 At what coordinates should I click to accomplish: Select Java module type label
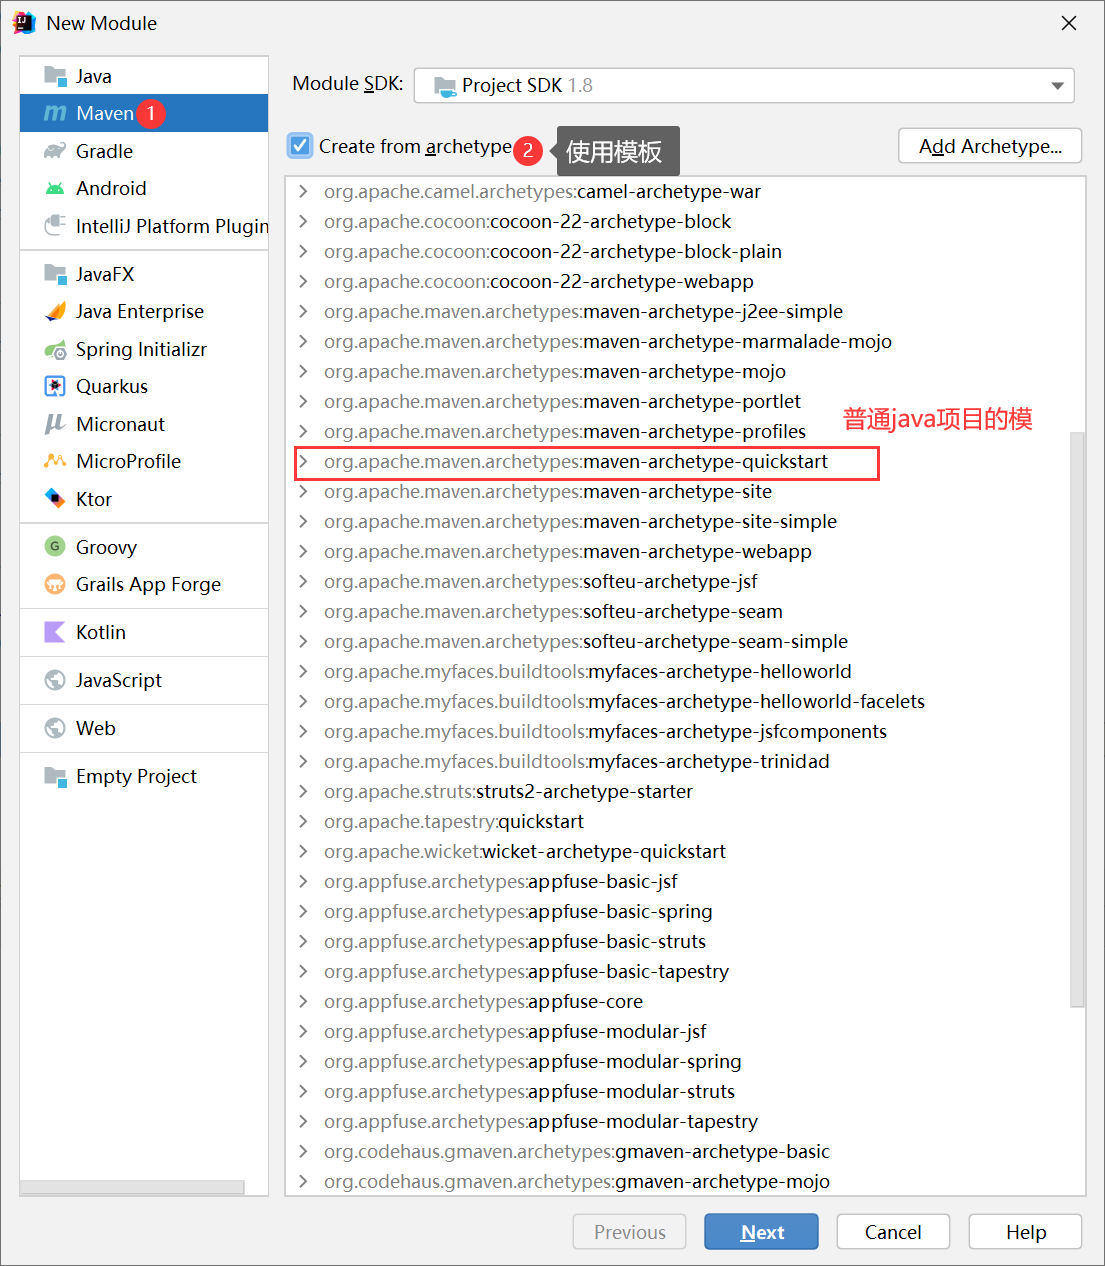[x=94, y=76]
